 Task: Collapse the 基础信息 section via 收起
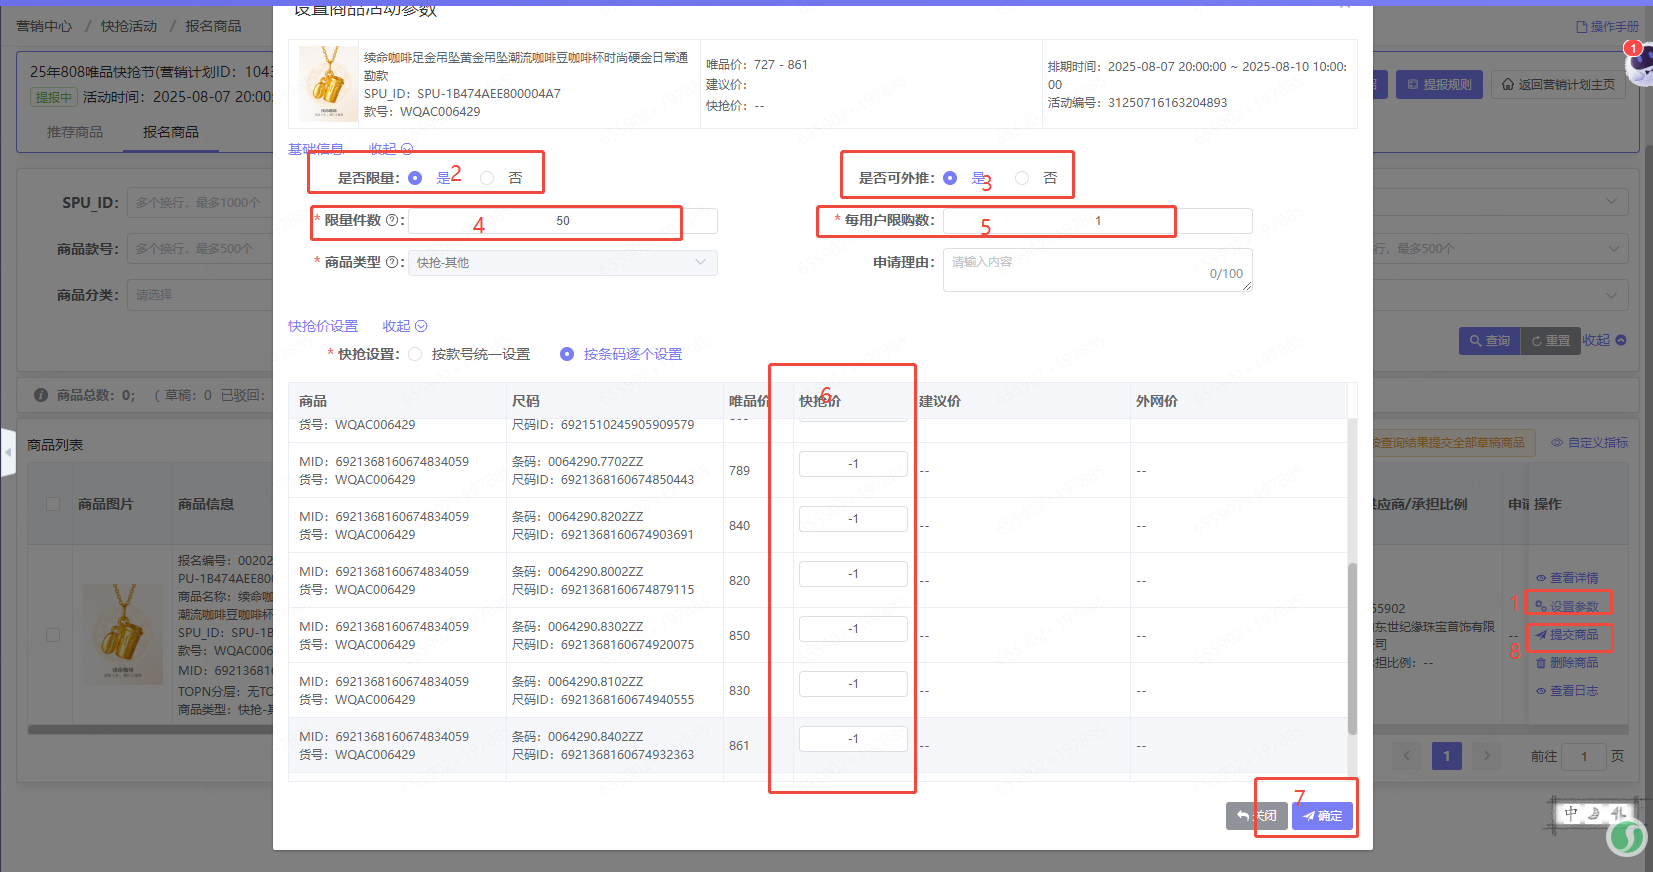tap(390, 149)
